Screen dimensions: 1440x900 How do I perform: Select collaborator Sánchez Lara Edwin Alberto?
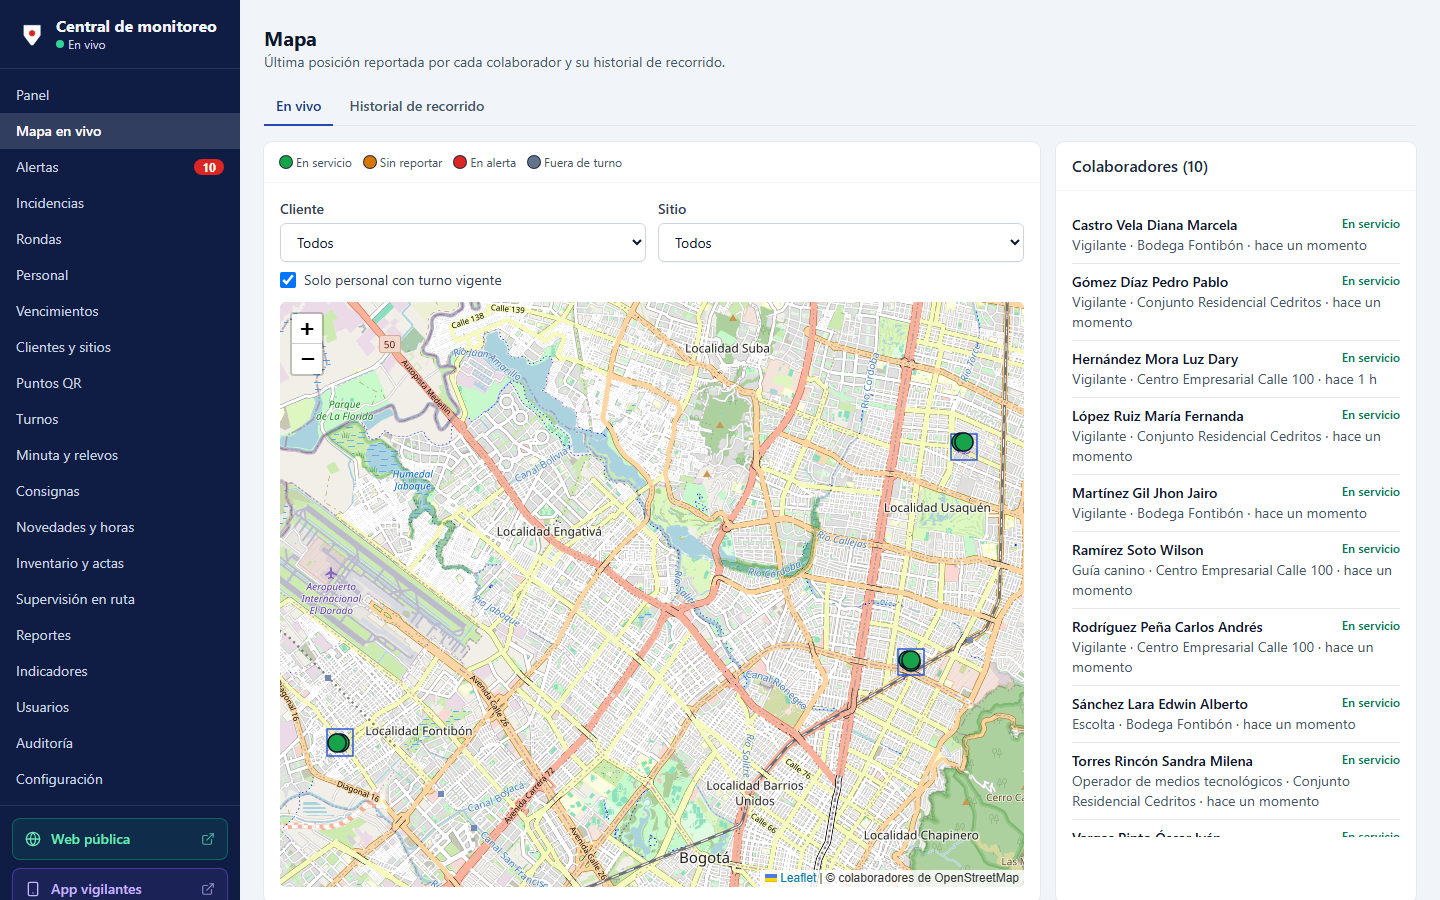(x=1236, y=714)
